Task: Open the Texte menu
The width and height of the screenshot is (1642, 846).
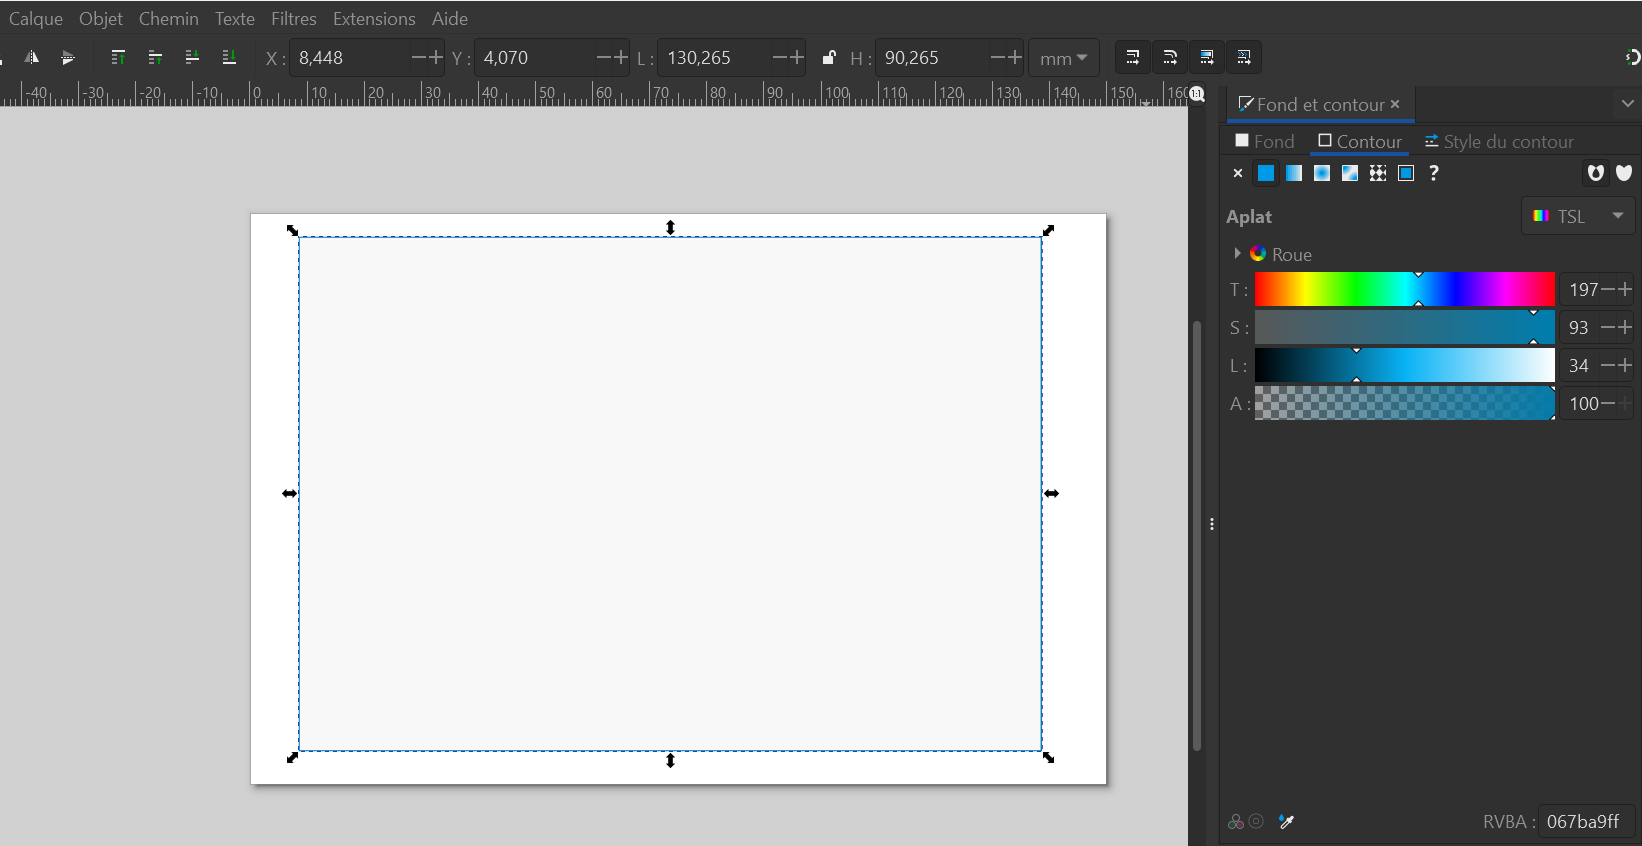Action: (235, 19)
